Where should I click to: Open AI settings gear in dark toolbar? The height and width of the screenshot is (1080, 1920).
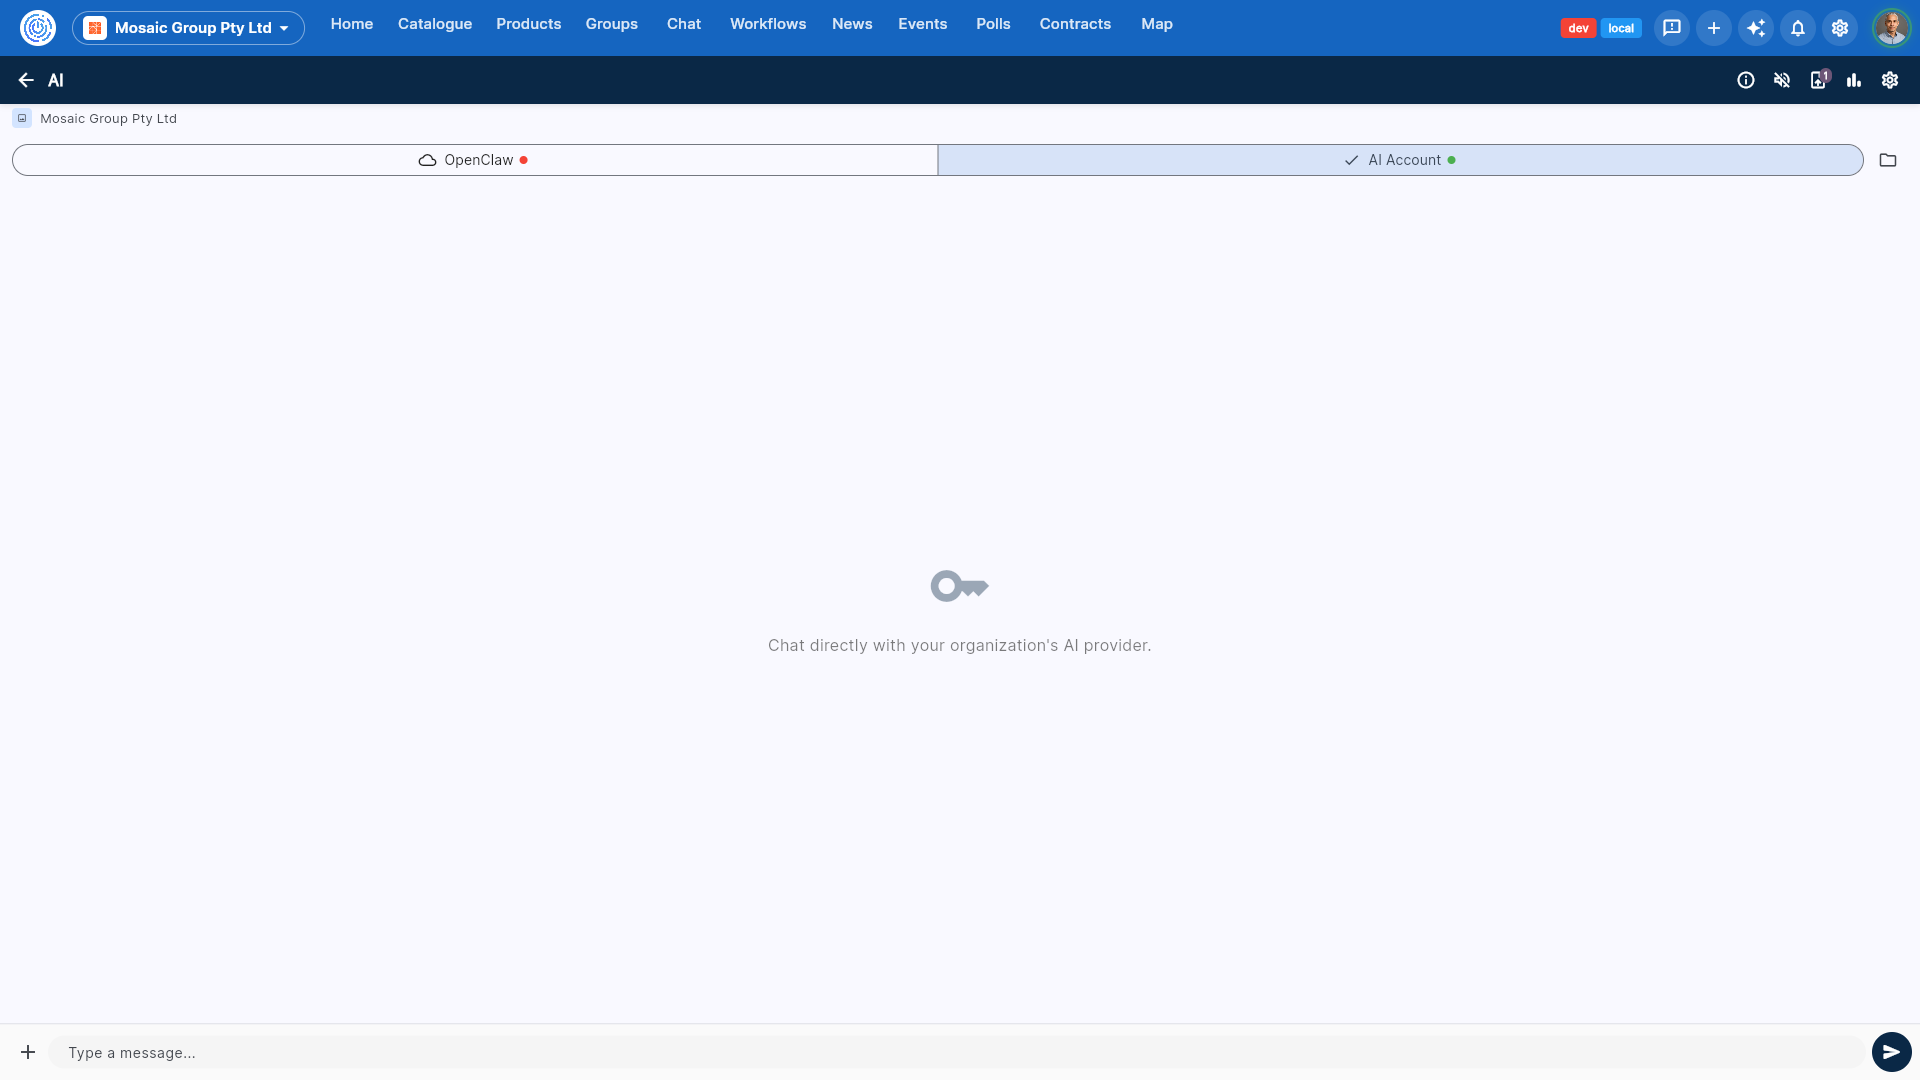coord(1890,80)
